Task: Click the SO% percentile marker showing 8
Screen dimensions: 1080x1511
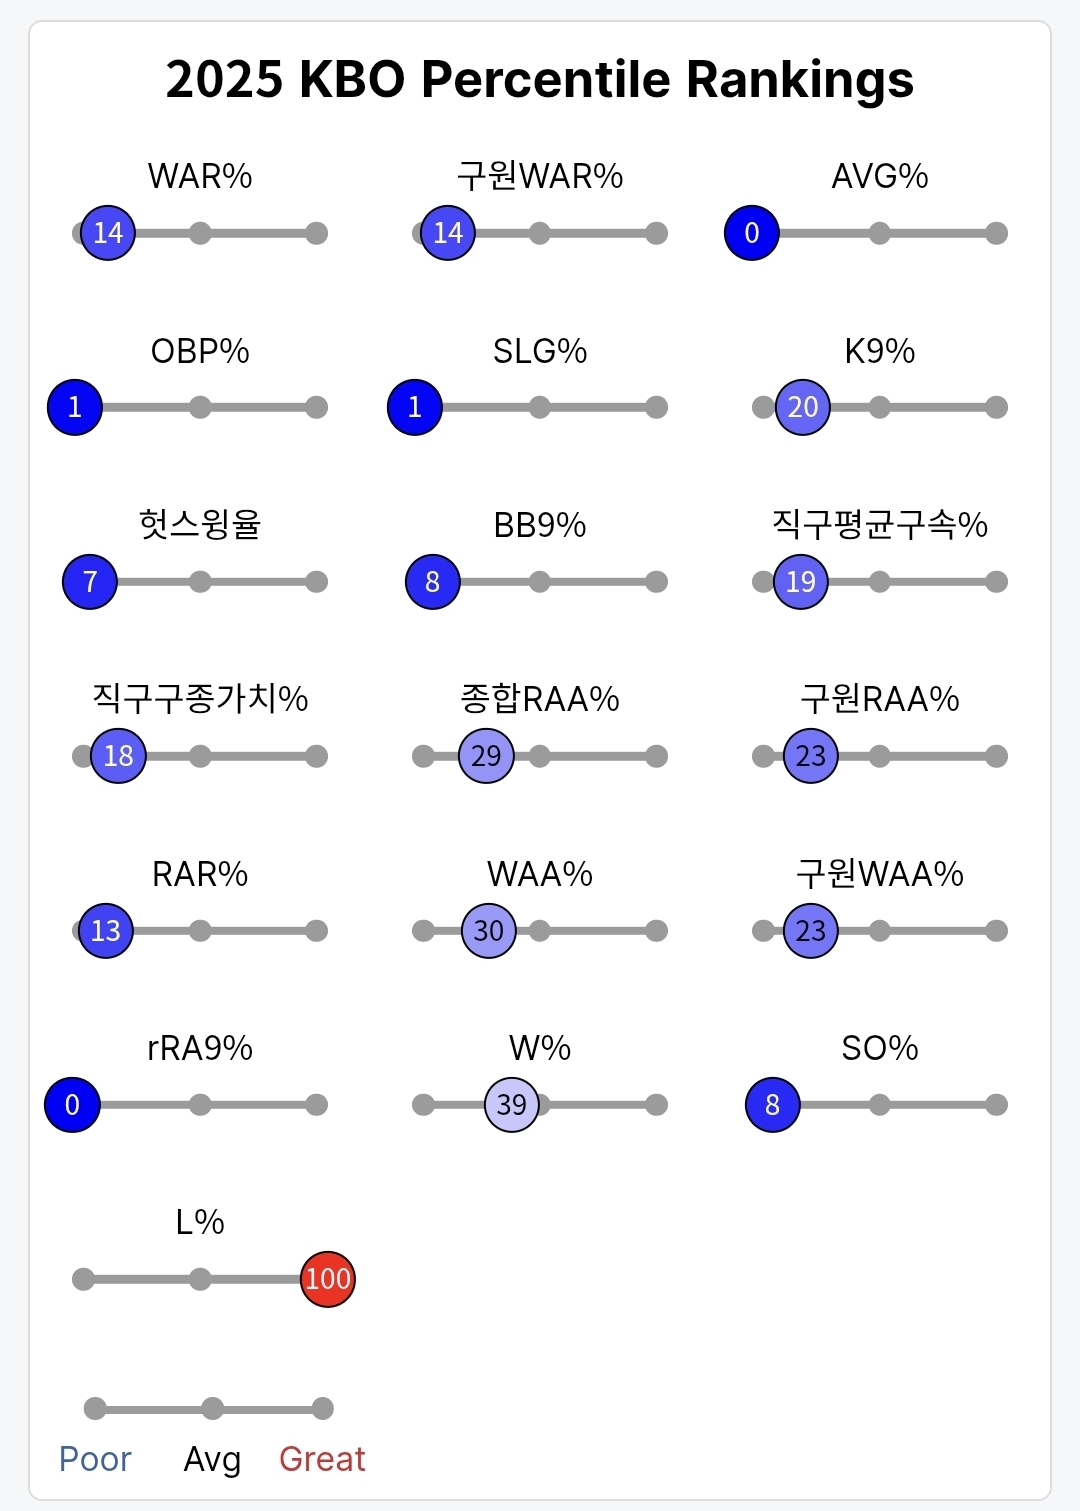Action: 773,1105
